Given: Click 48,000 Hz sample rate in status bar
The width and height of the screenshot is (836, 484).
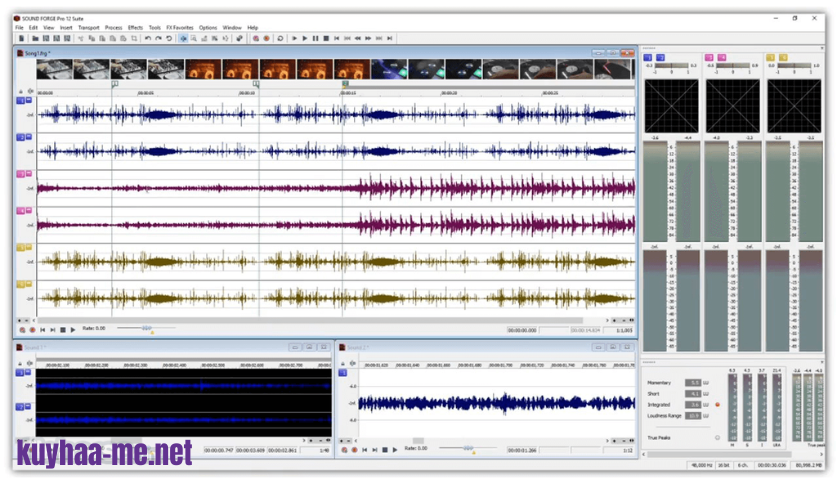Looking at the screenshot, I should (702, 465).
